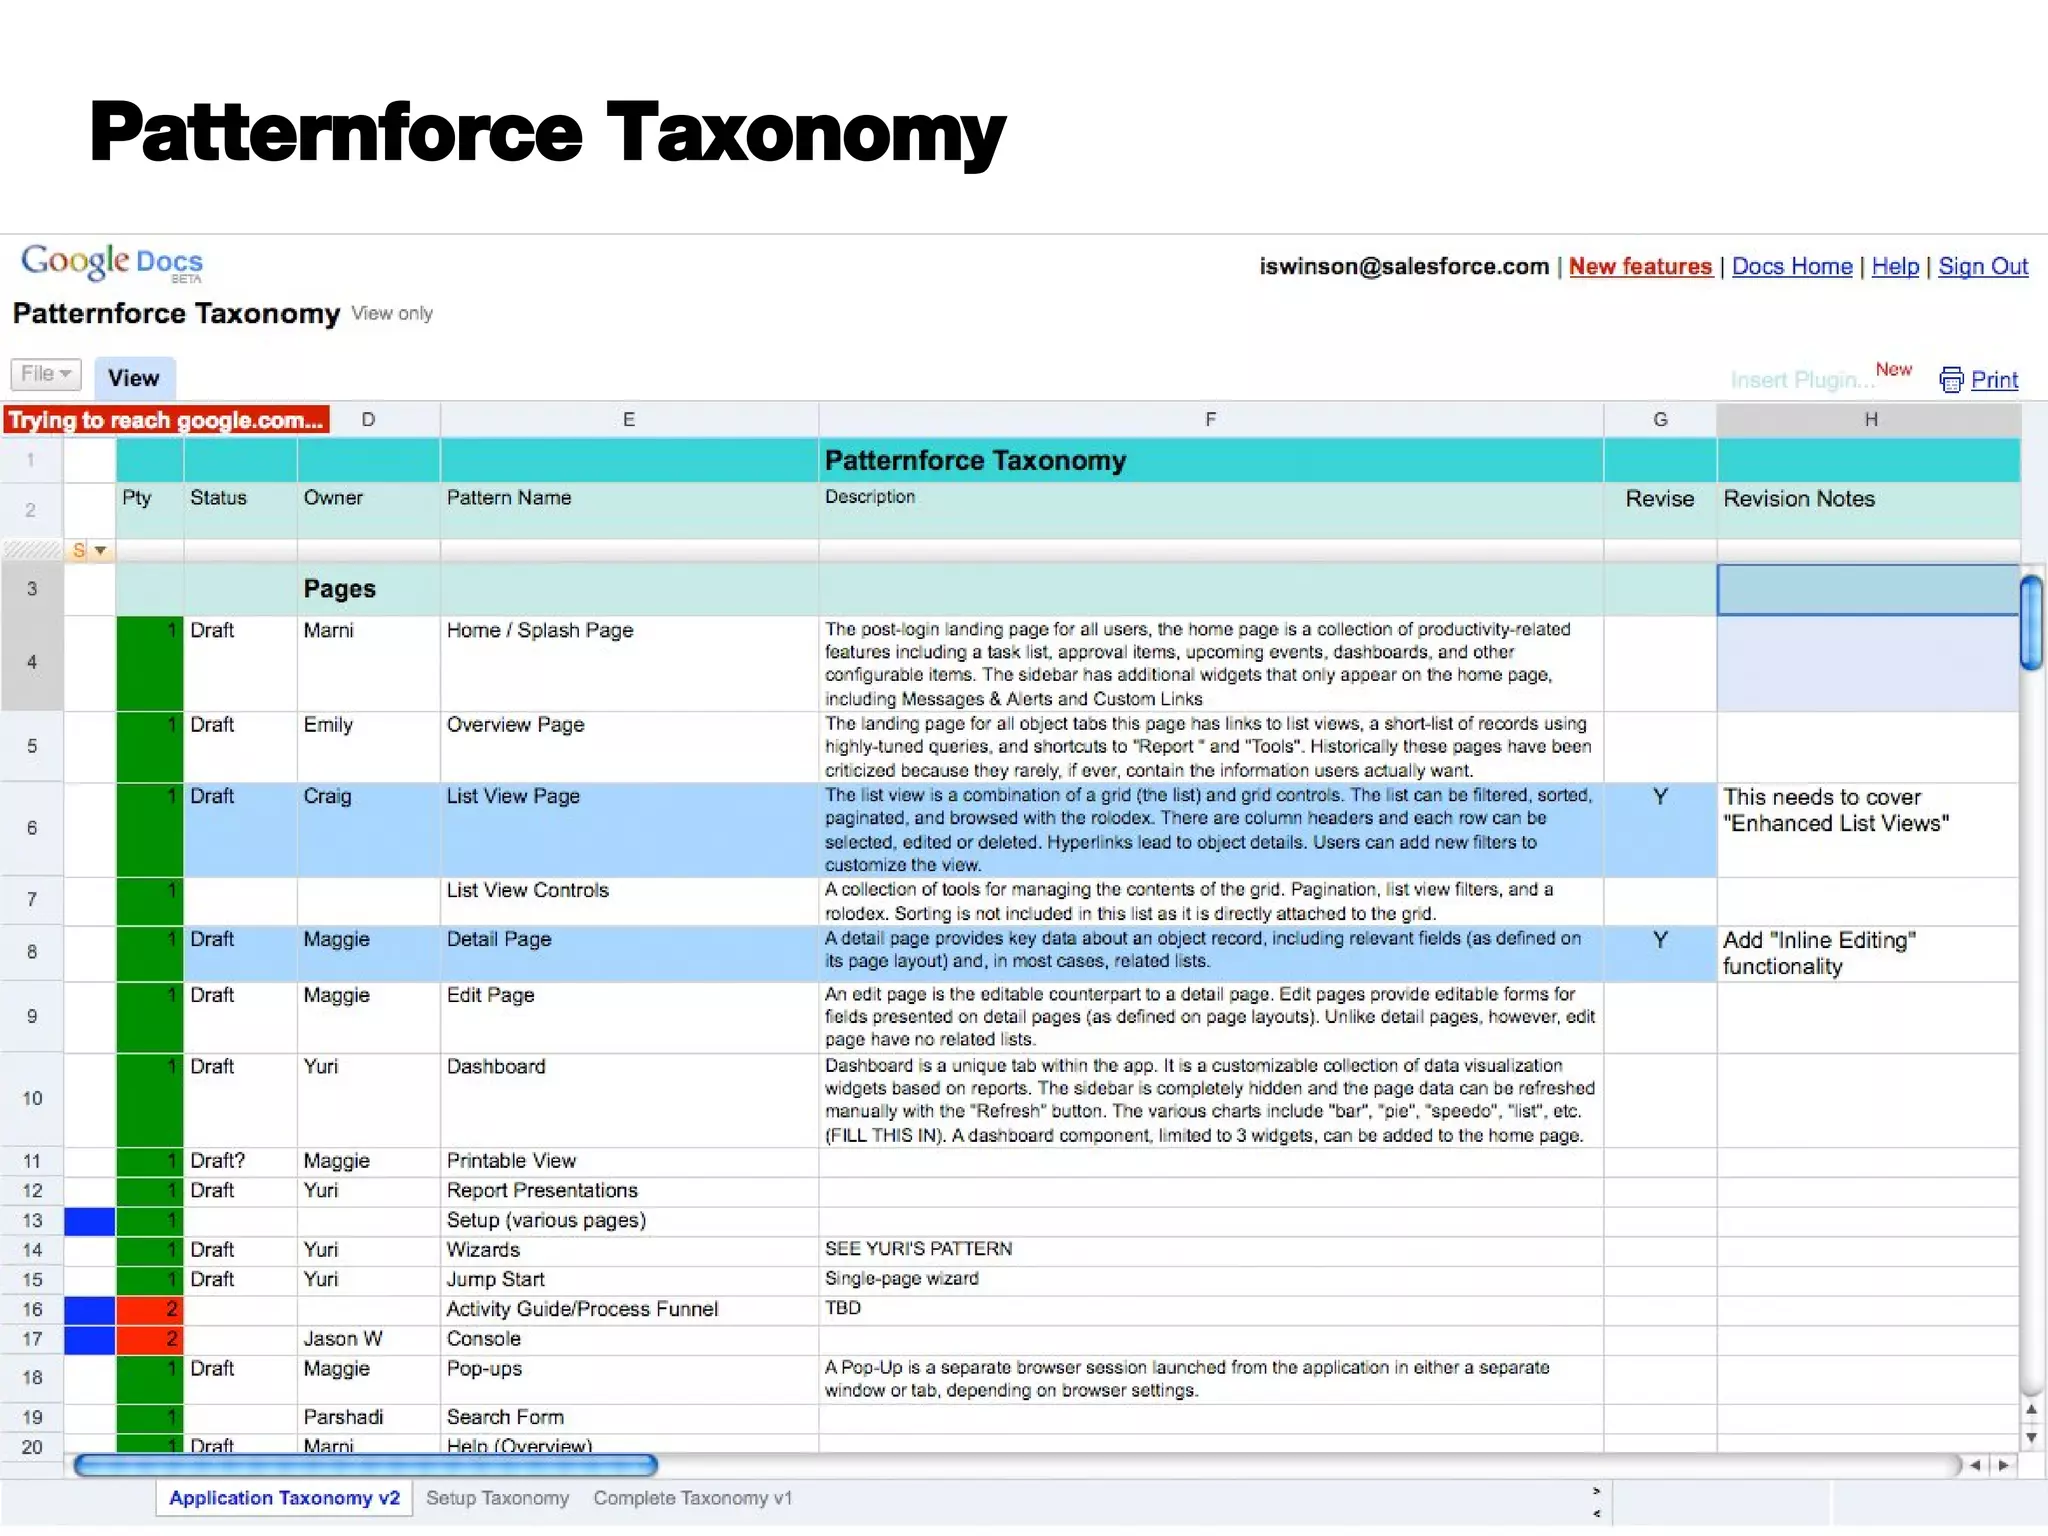Select column header D
Viewport: 2048px width, 1536px height.
[x=369, y=420]
